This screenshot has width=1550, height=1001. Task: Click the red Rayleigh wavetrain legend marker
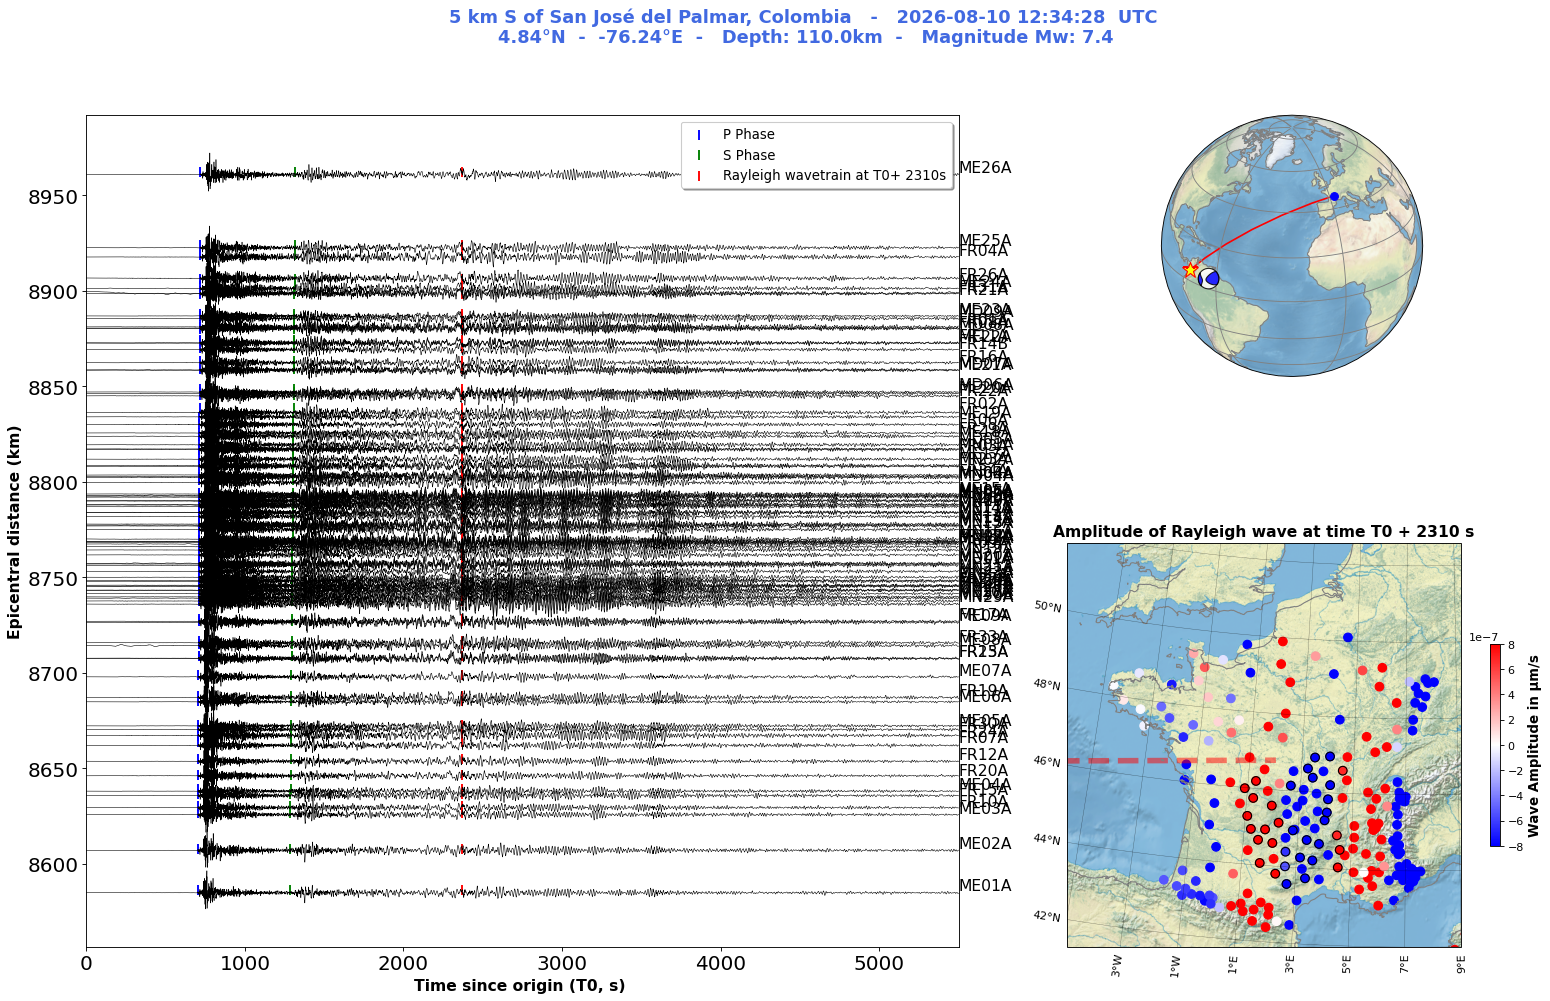(699, 176)
